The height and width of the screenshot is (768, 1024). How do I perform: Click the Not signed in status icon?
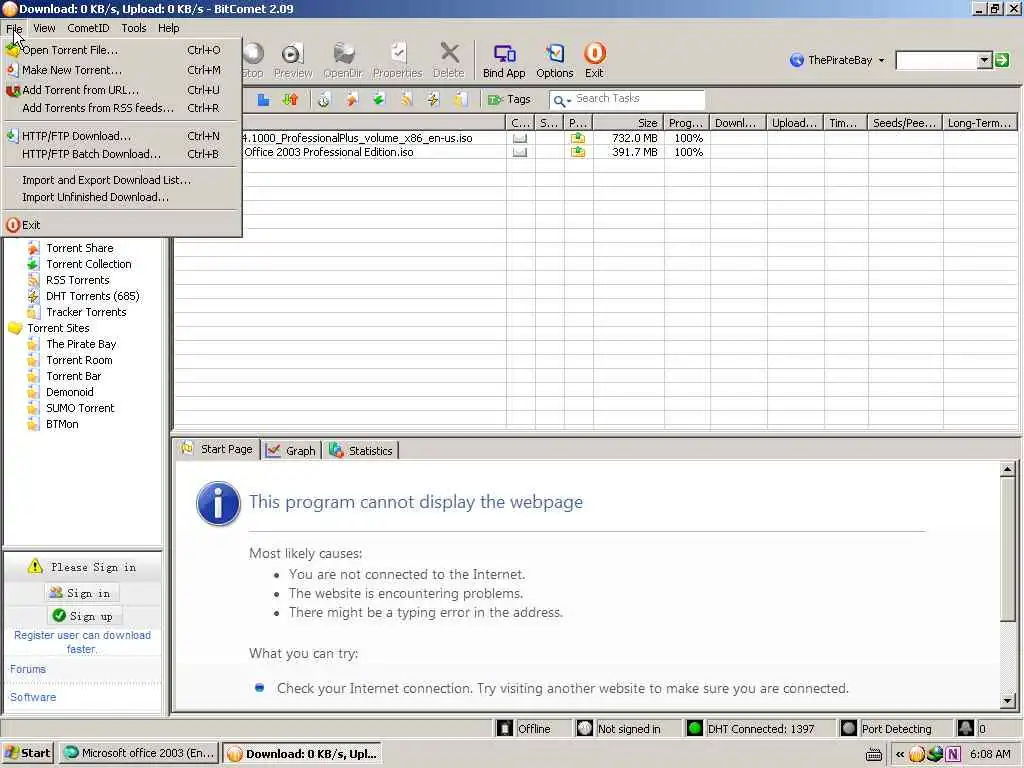[584, 728]
